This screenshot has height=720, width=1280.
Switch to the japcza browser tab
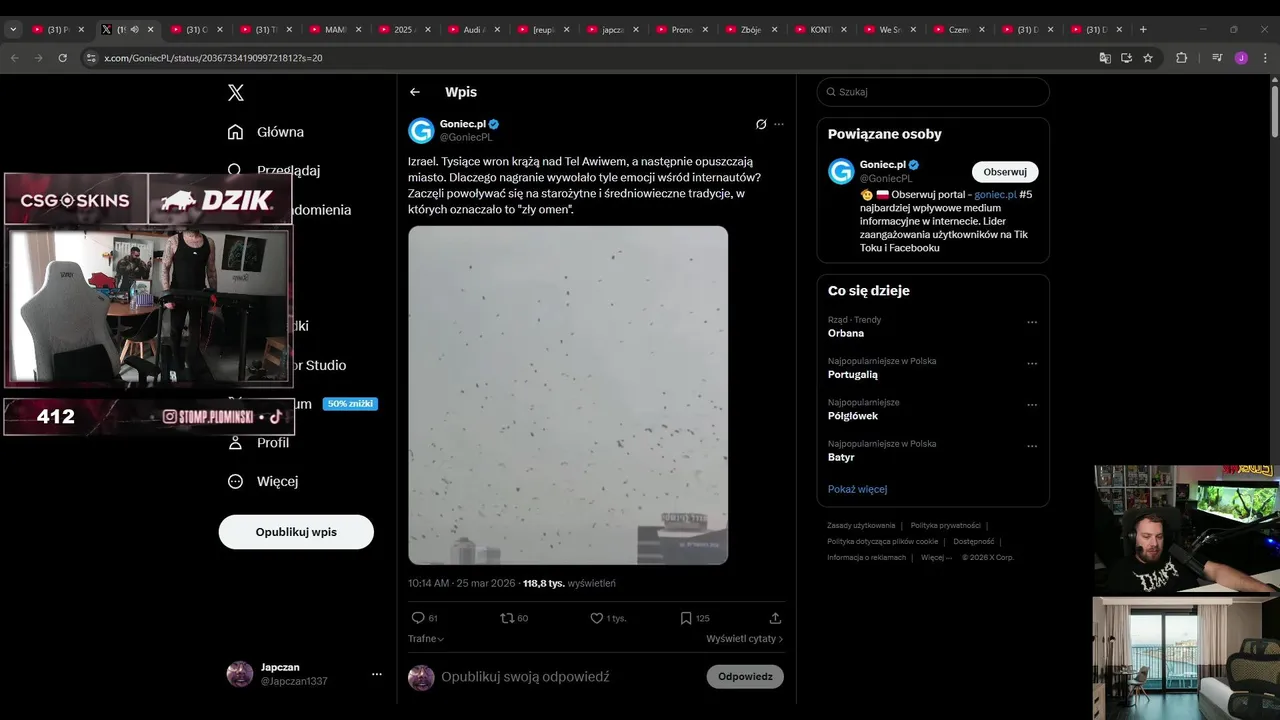(612, 30)
